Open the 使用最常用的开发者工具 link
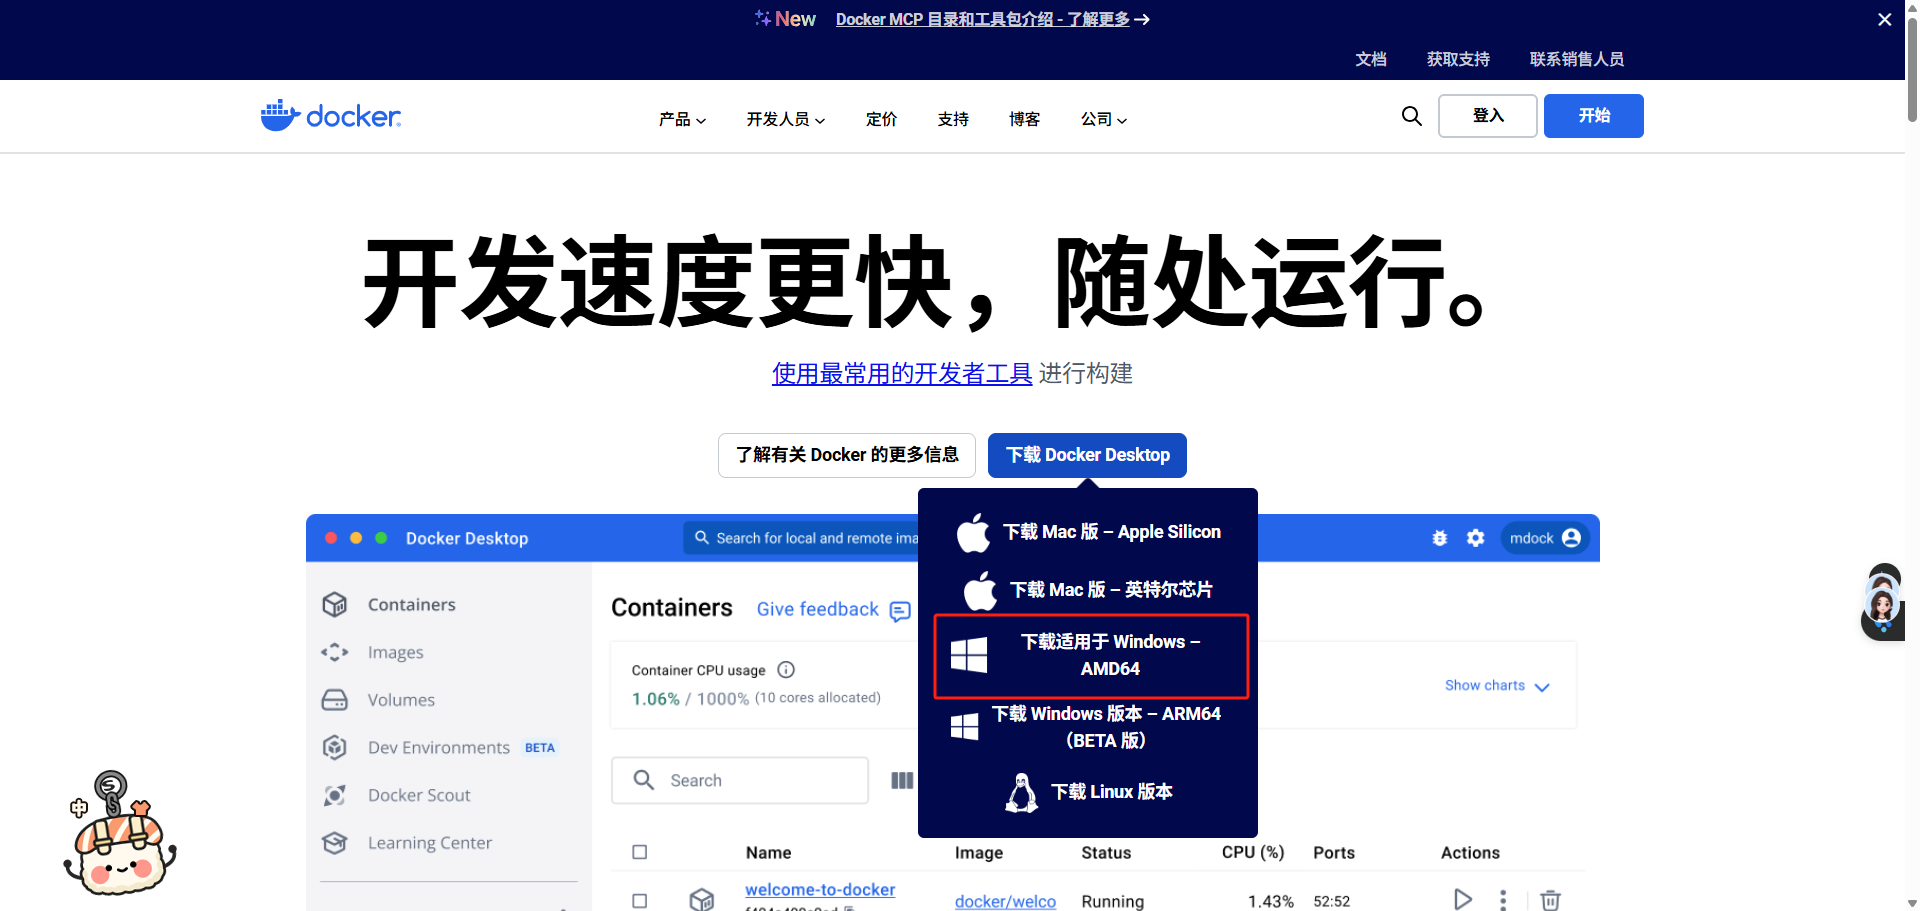The width and height of the screenshot is (1920, 911). click(x=902, y=374)
